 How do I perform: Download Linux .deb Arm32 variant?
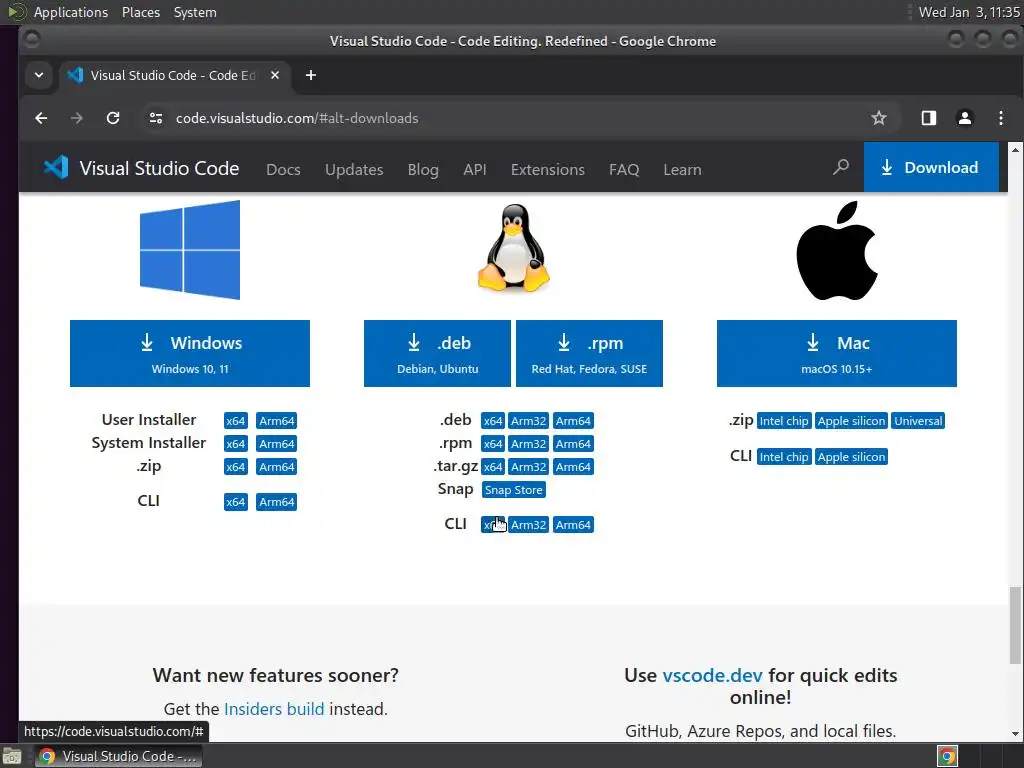coord(528,421)
